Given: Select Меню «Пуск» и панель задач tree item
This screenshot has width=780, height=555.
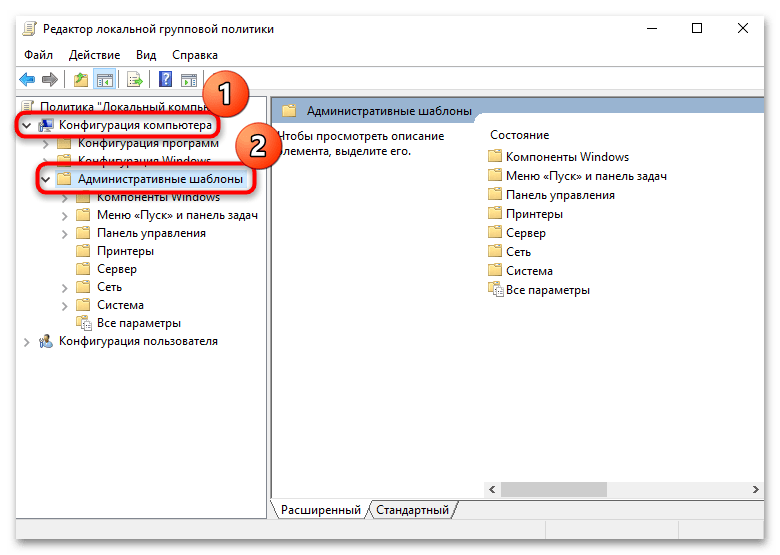Looking at the screenshot, I should click(x=177, y=215).
